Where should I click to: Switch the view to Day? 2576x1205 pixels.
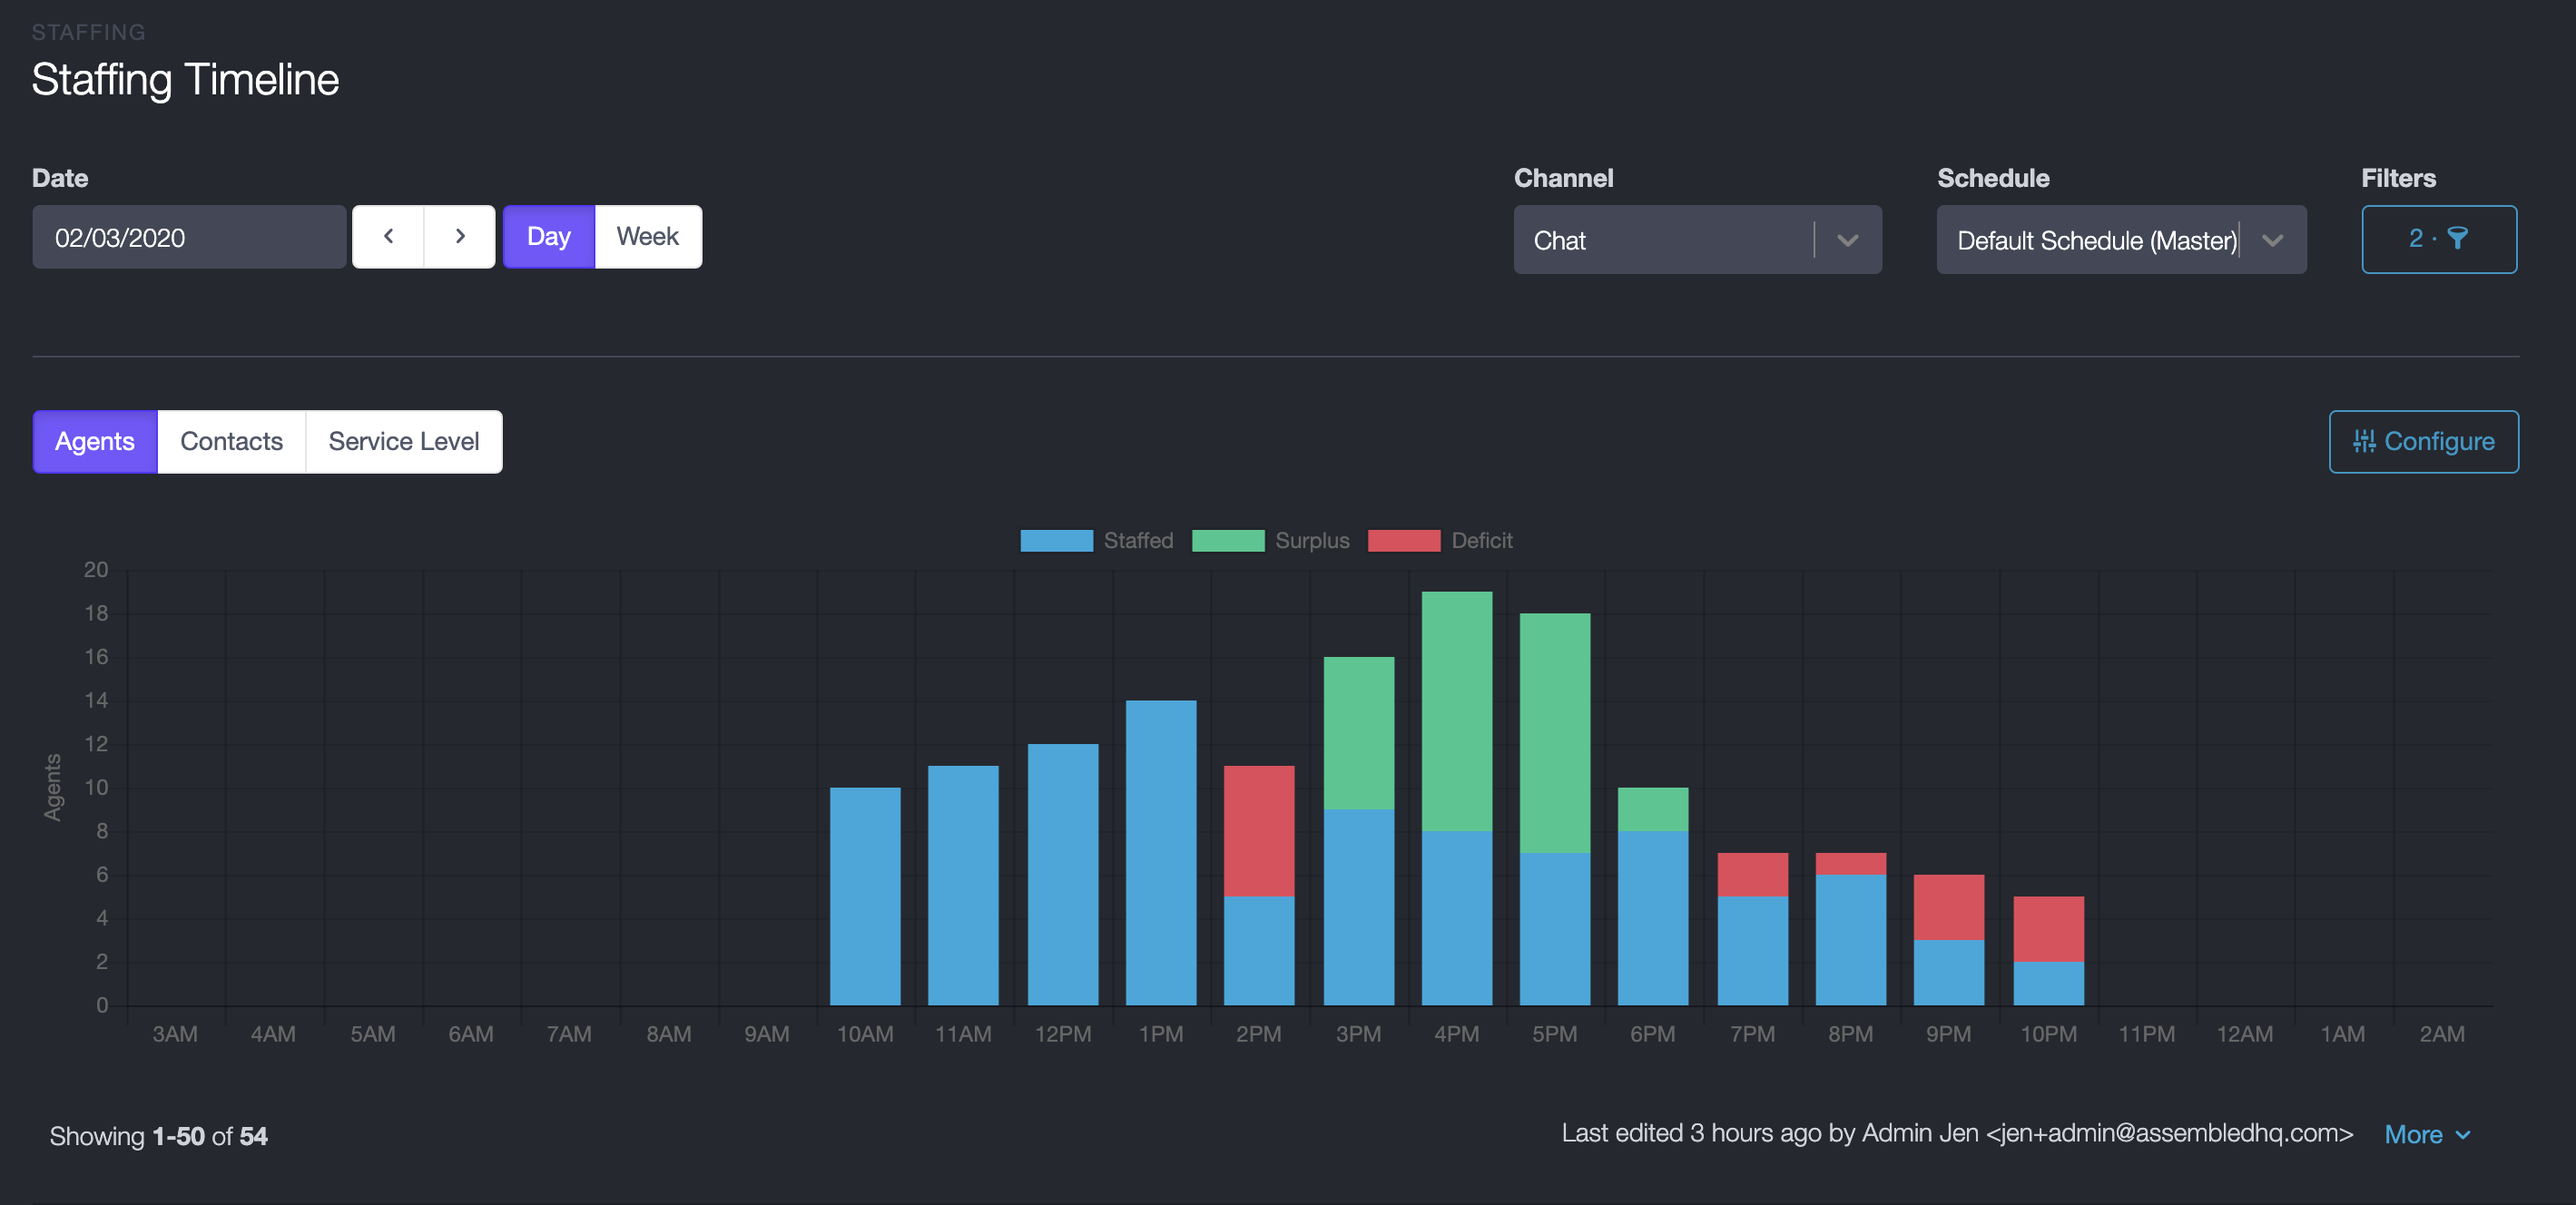pyautogui.click(x=548, y=237)
